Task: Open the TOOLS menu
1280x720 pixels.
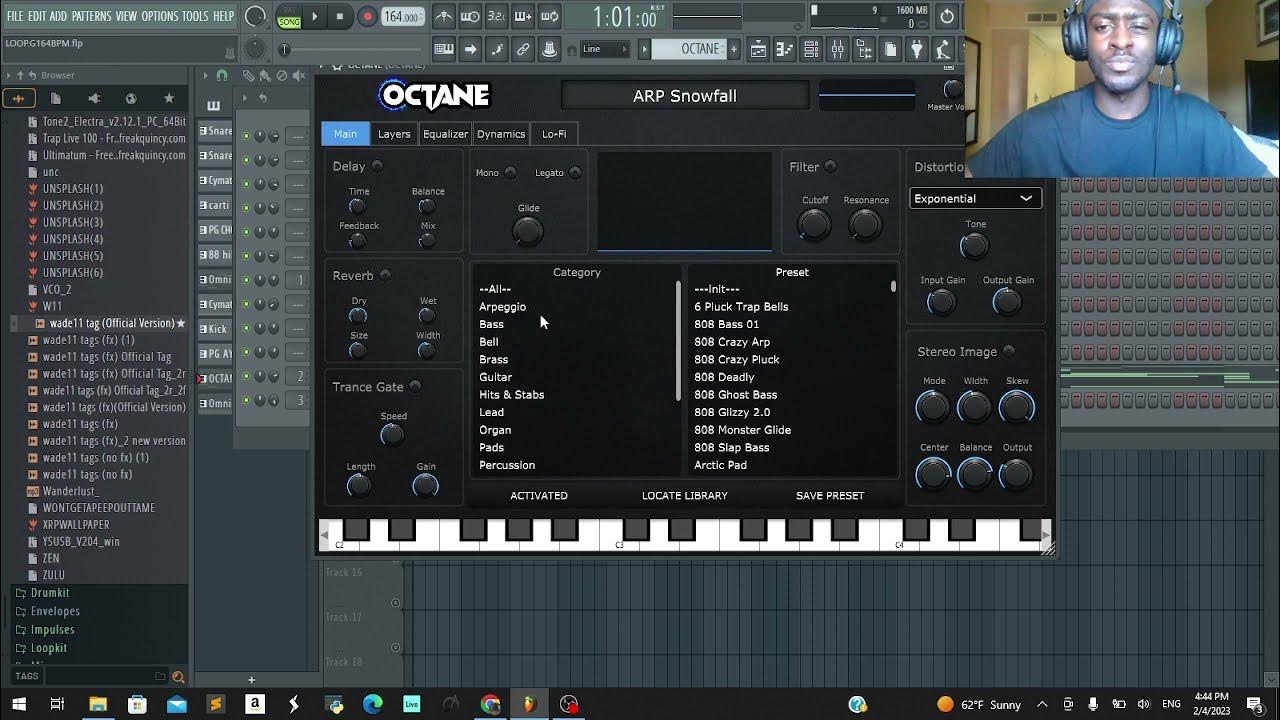Action: click(x=195, y=16)
